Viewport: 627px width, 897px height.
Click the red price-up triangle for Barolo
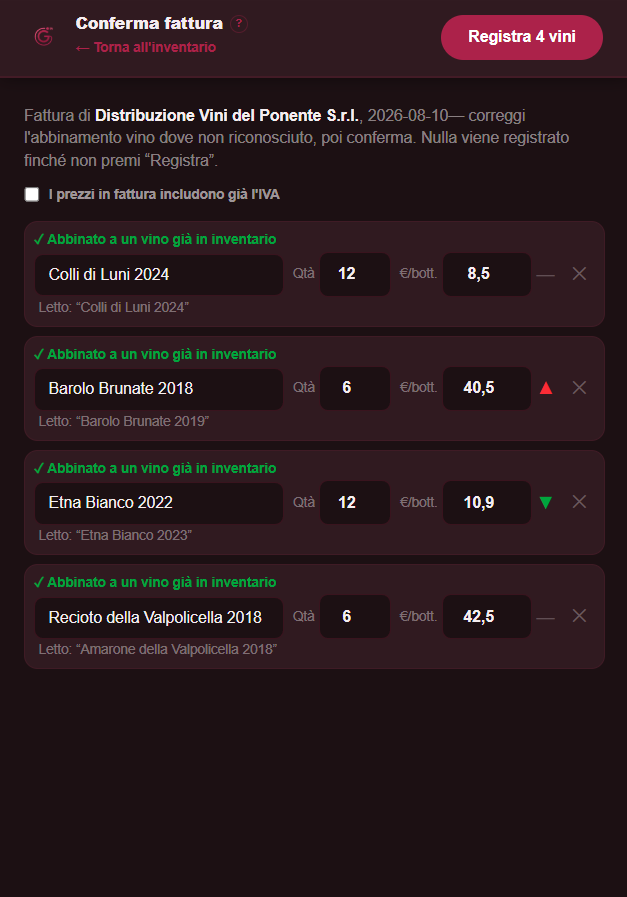coord(546,388)
